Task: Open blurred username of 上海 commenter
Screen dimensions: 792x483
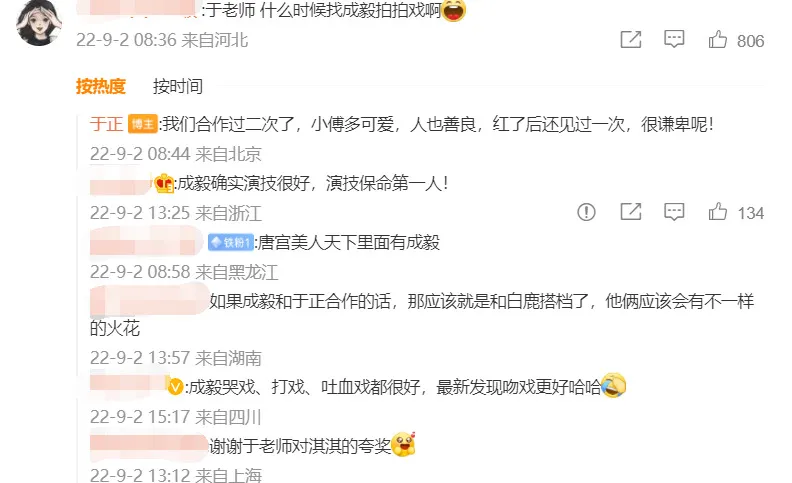Action: (x=148, y=445)
